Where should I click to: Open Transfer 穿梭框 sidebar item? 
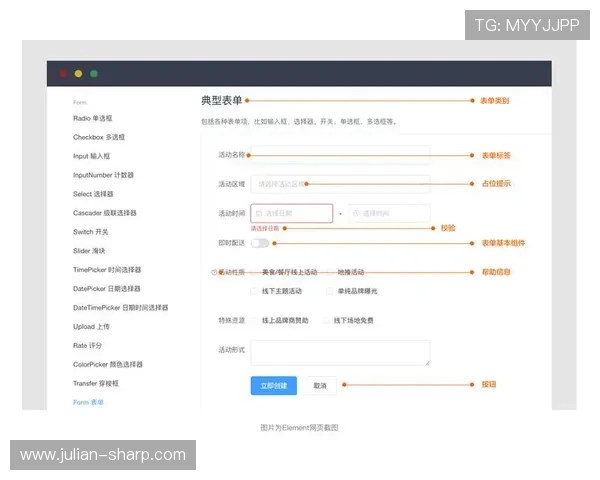96,384
